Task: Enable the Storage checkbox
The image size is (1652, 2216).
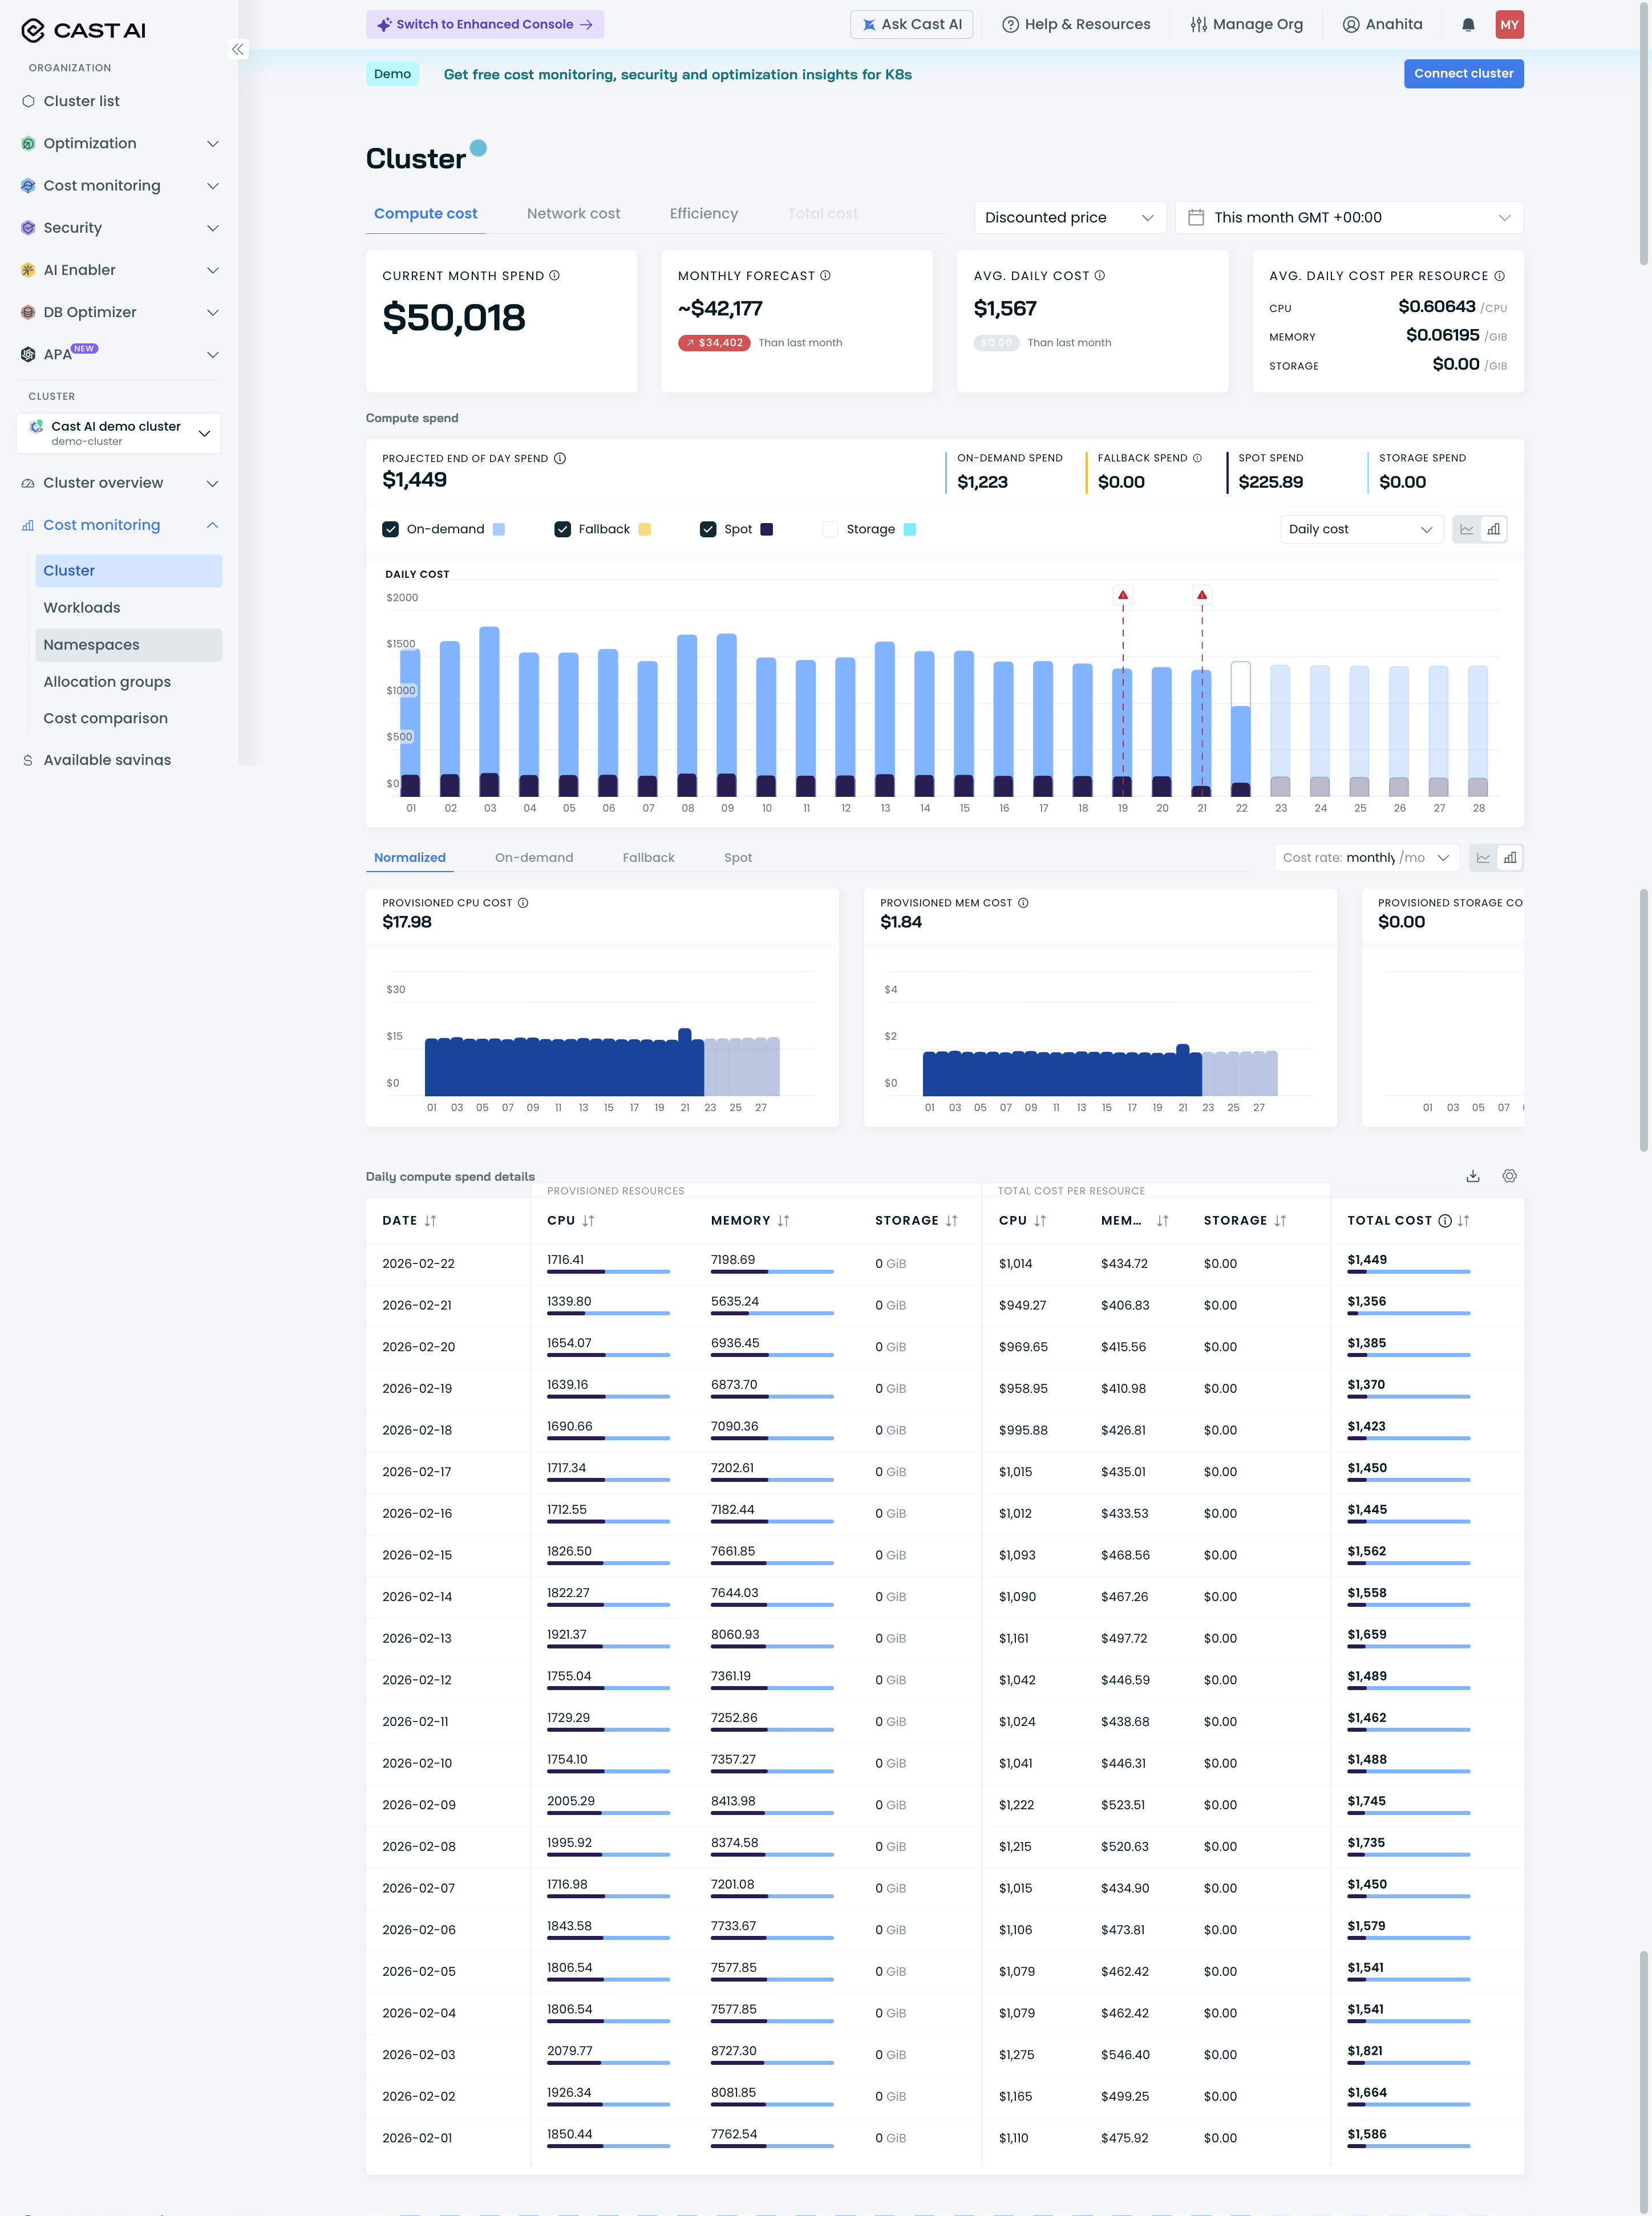Action: [830, 529]
